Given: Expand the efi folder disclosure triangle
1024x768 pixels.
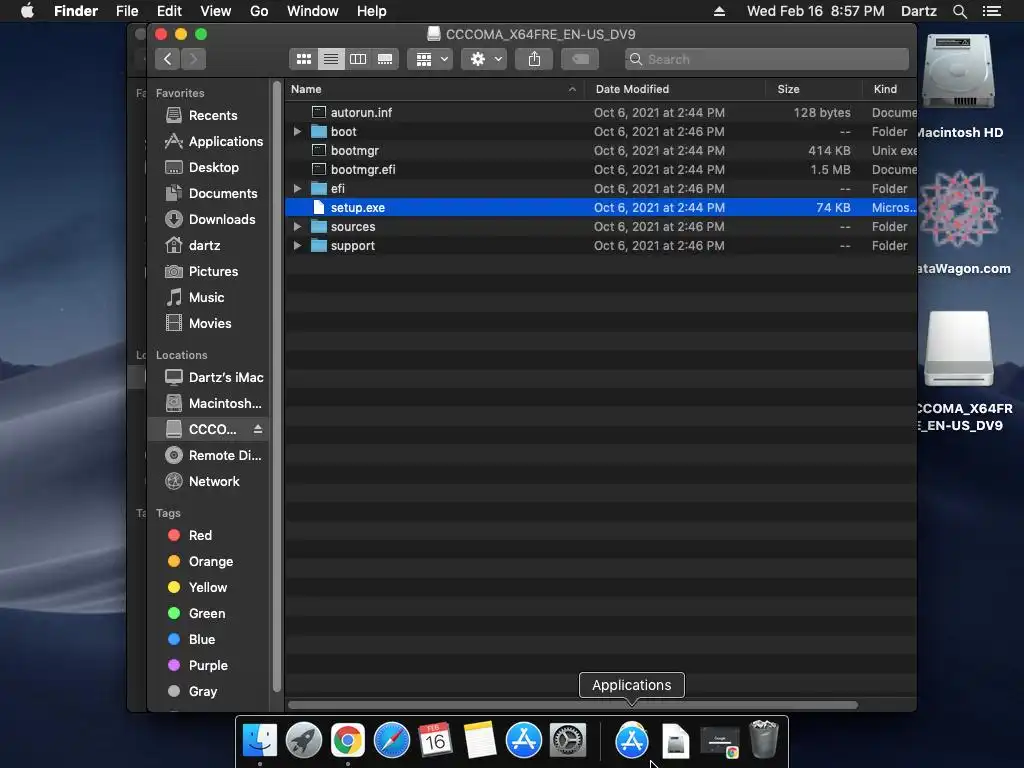Looking at the screenshot, I should [x=297, y=189].
